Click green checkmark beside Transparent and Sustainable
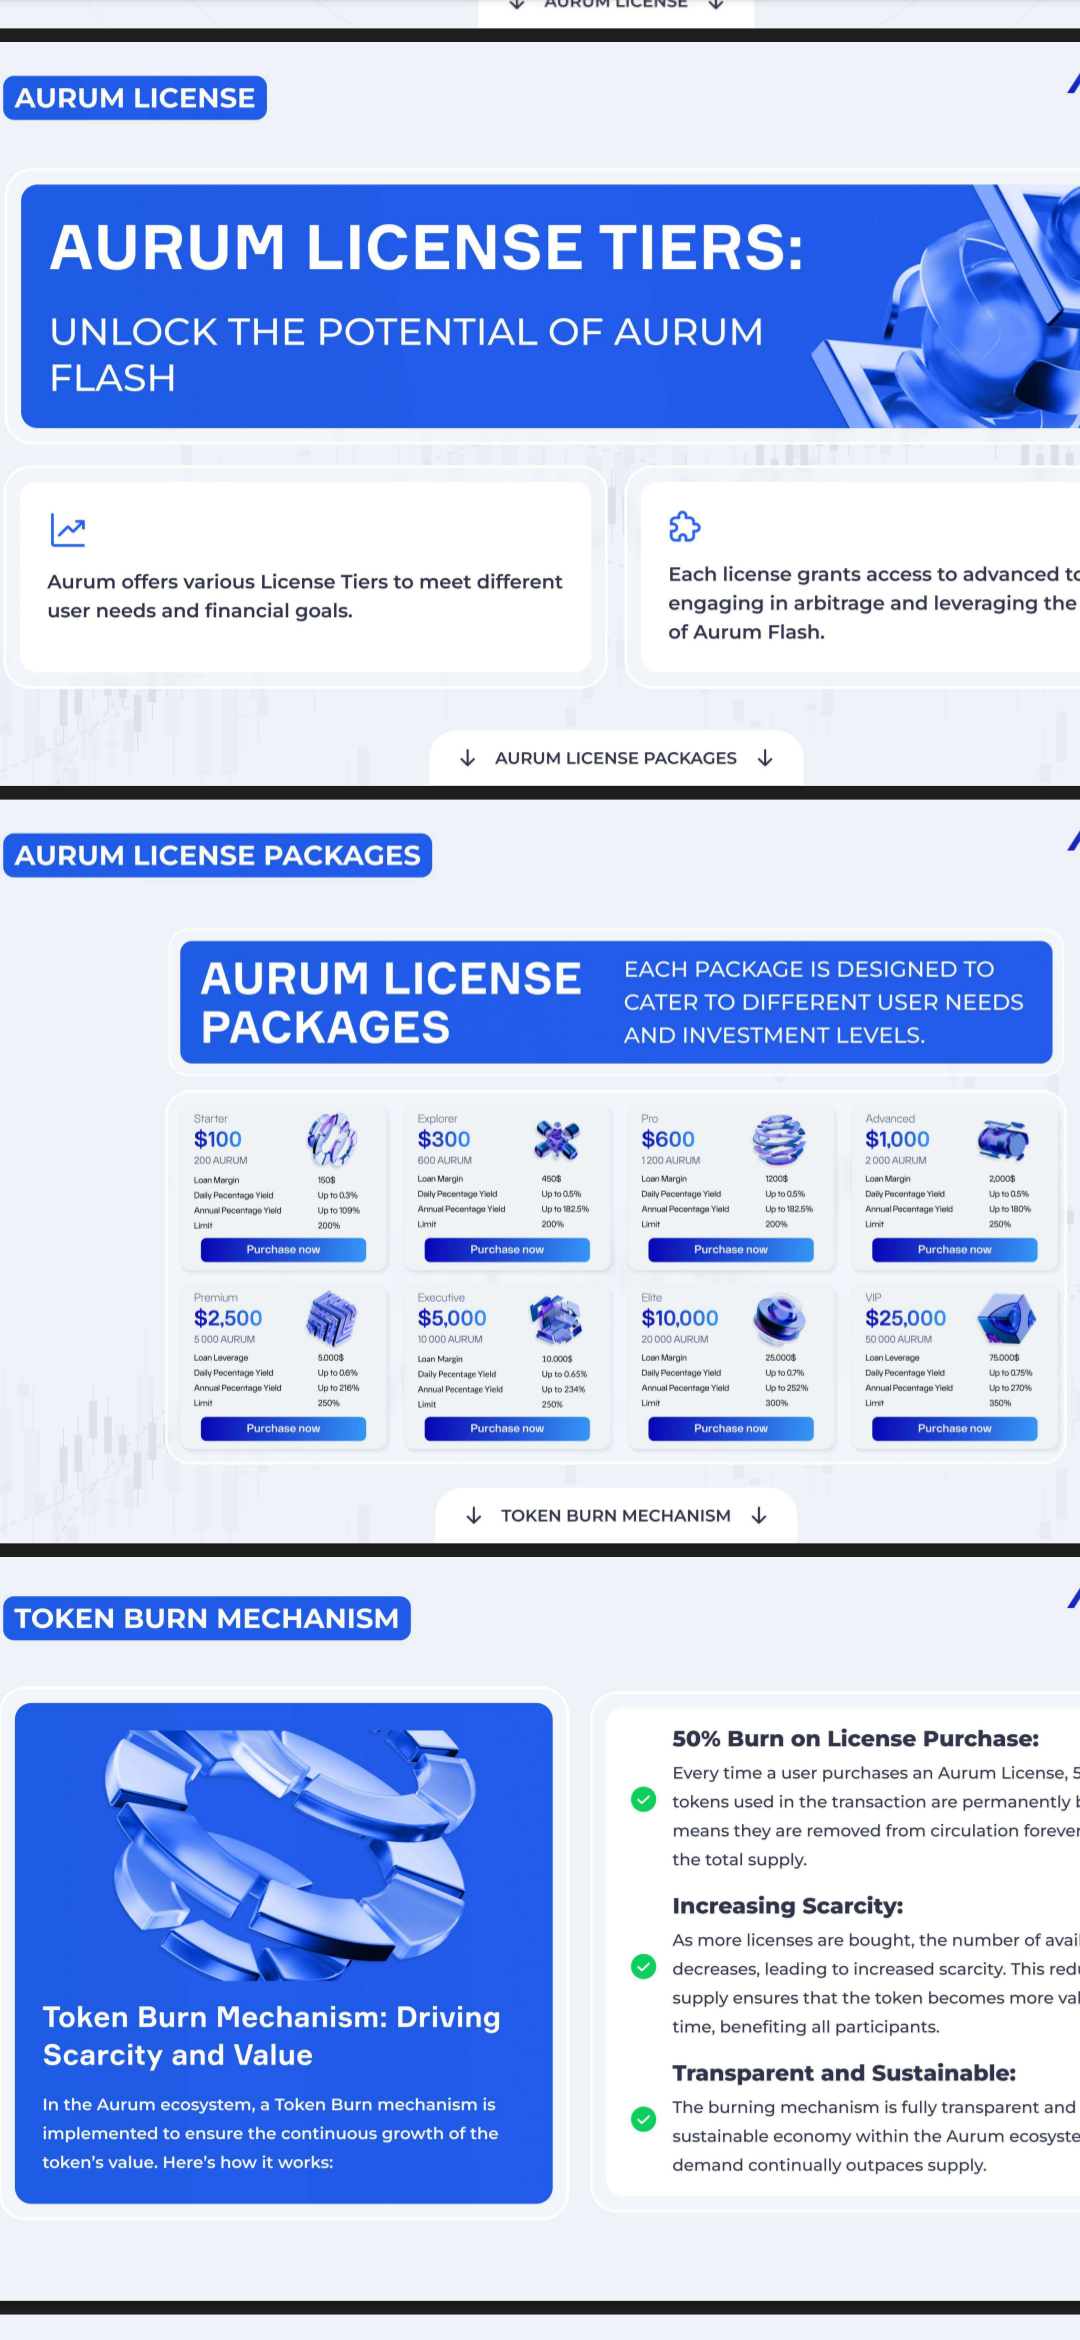The image size is (1080, 2340). 644,2119
